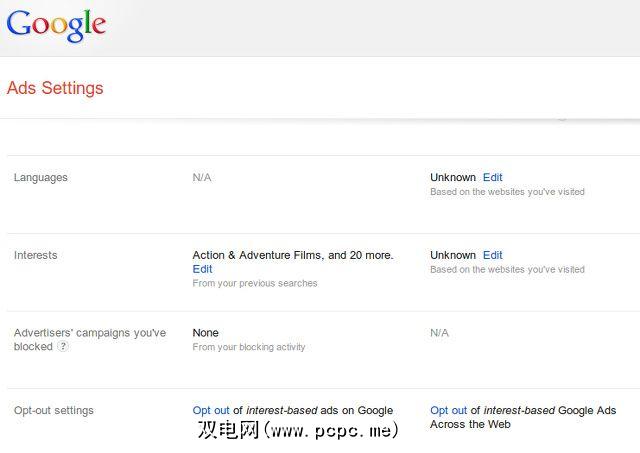
Task: Edit the Languages web-based setting
Action: [x=492, y=178]
